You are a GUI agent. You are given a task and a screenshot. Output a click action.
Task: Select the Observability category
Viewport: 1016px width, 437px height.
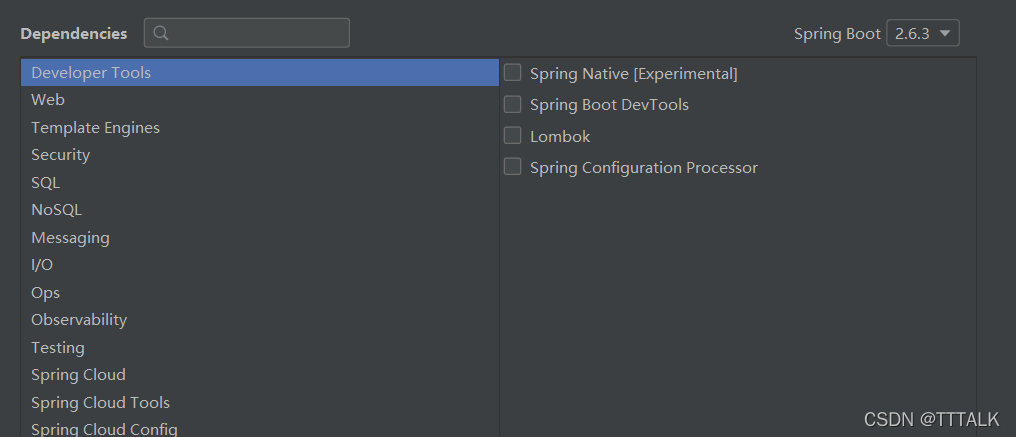tap(260, 320)
